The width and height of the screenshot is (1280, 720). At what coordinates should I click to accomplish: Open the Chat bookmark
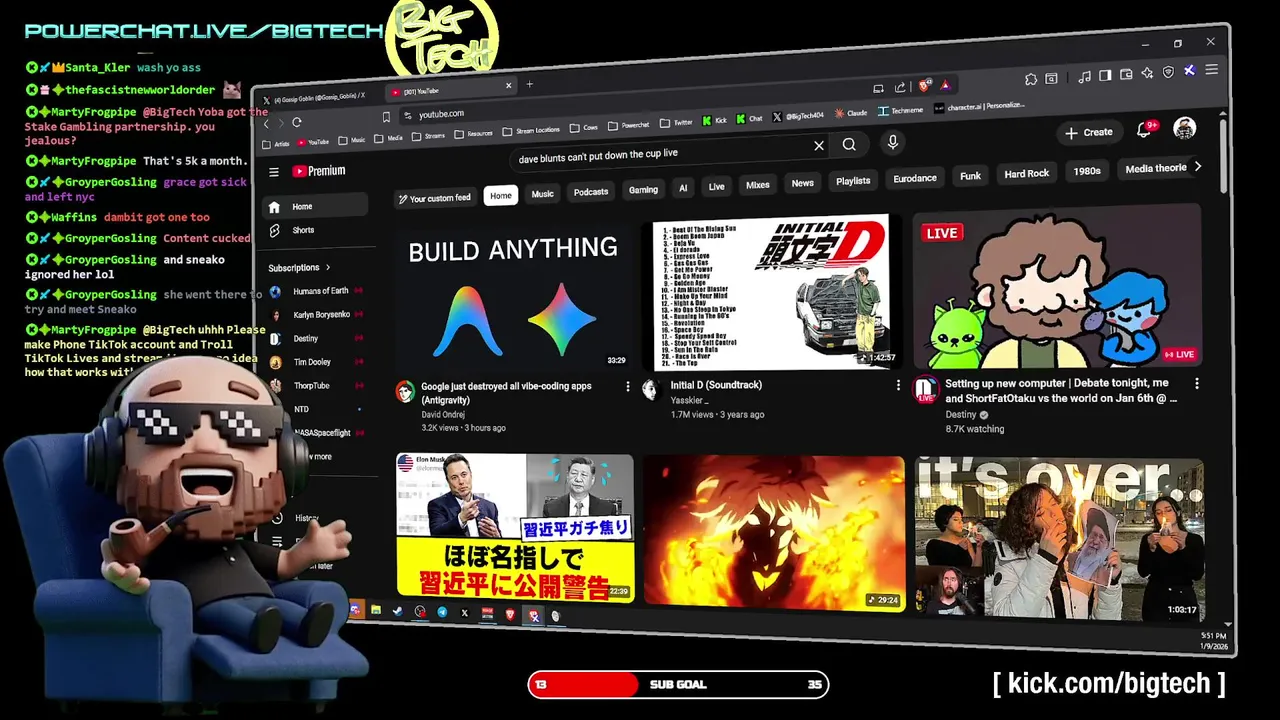tap(749, 119)
